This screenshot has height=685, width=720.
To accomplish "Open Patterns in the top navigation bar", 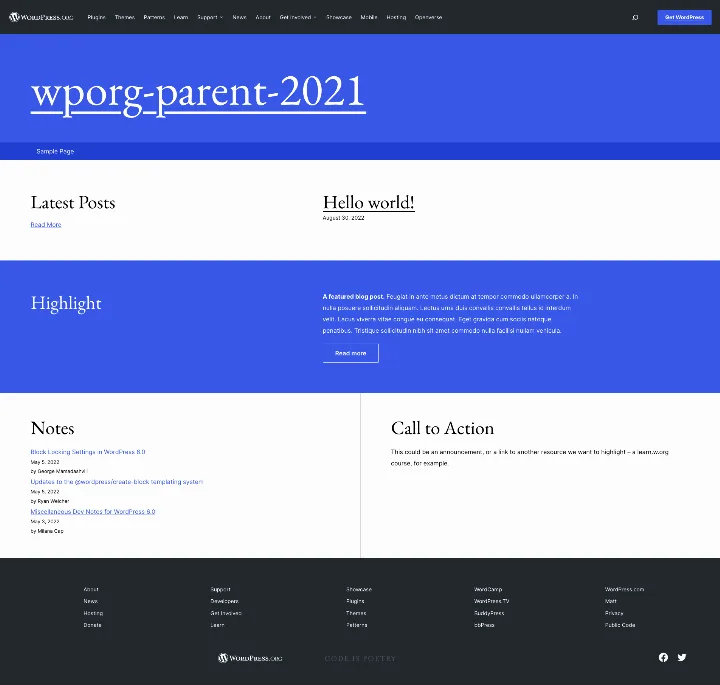I will point(154,17).
